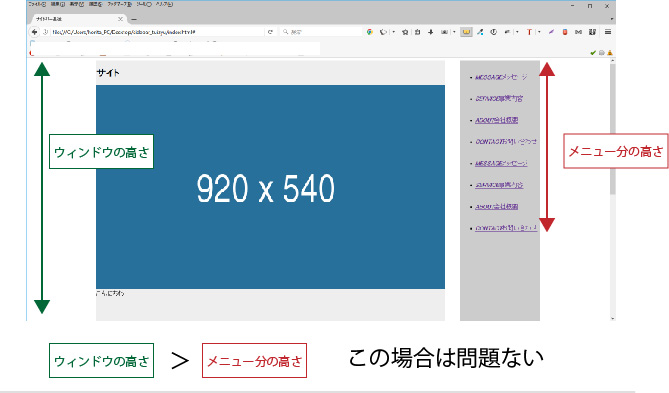Open dropdown arrow beside the red T icon
Screen dimensions: 669x393
(x=539, y=32)
